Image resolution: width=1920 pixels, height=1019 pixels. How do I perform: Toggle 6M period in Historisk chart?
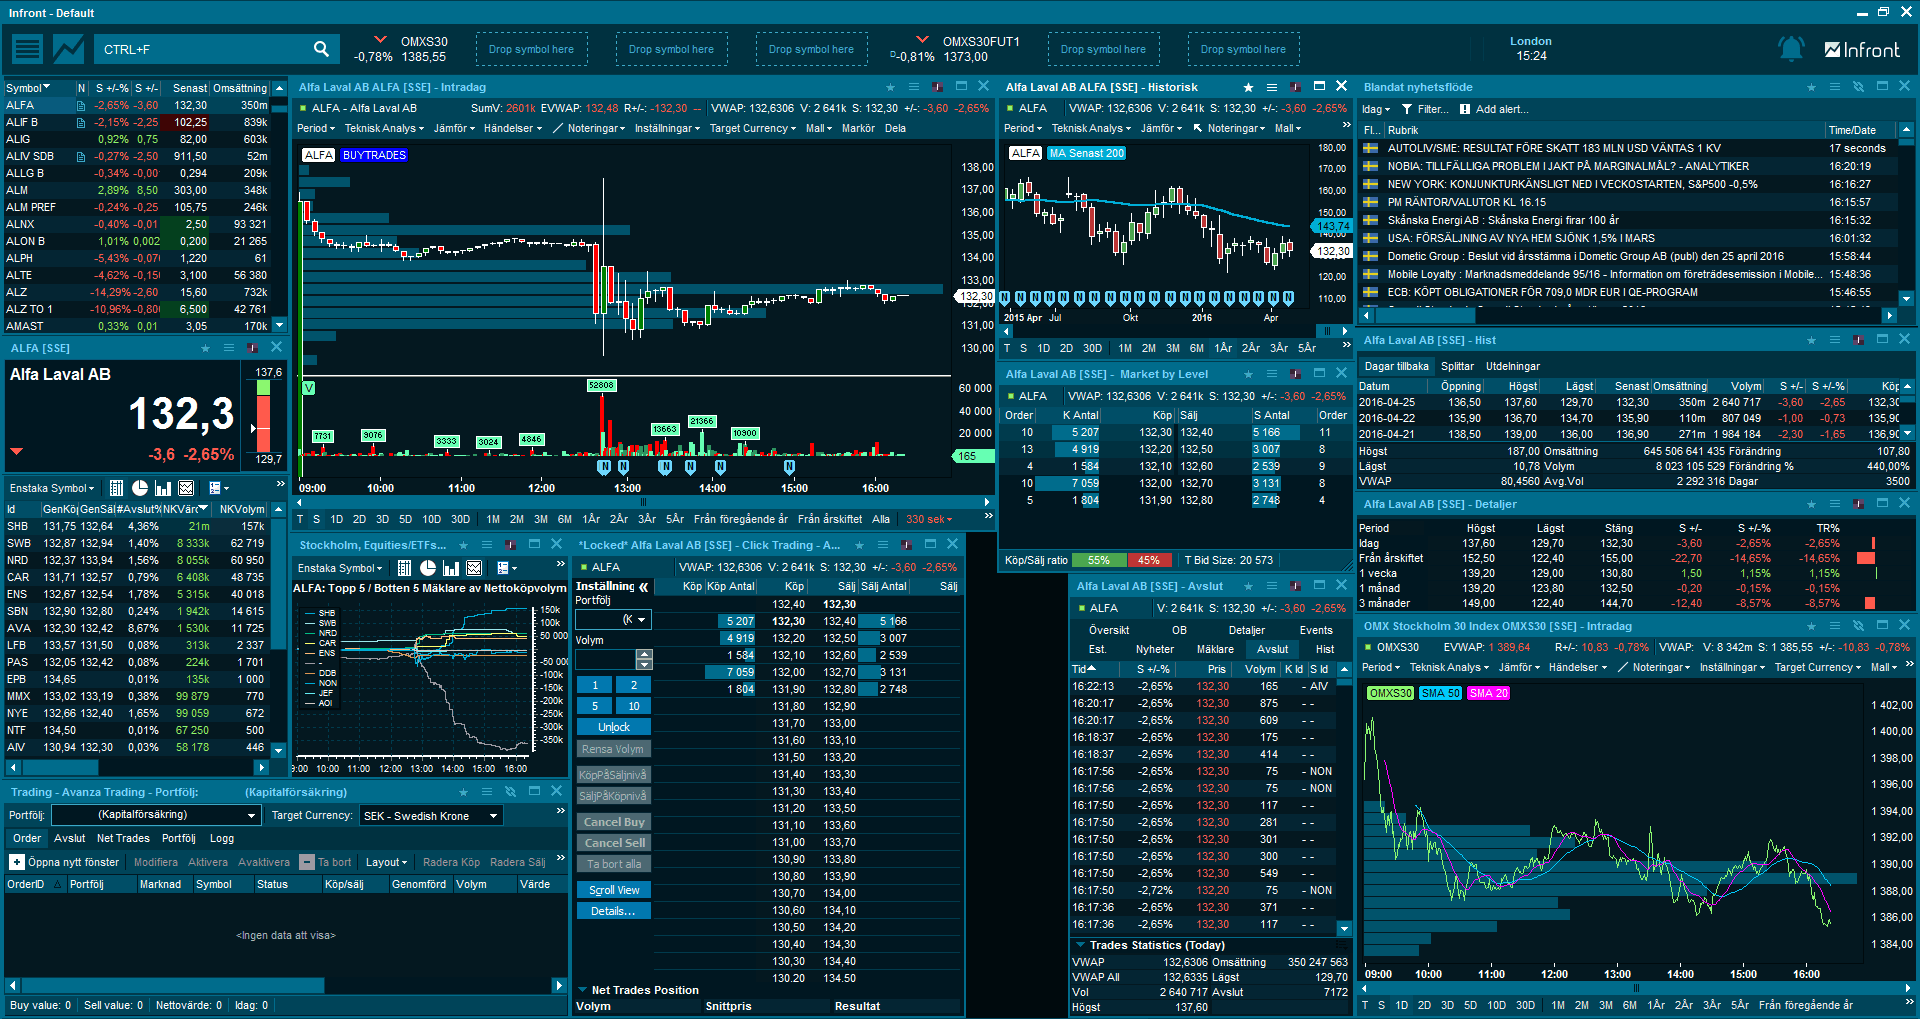pos(1197,348)
